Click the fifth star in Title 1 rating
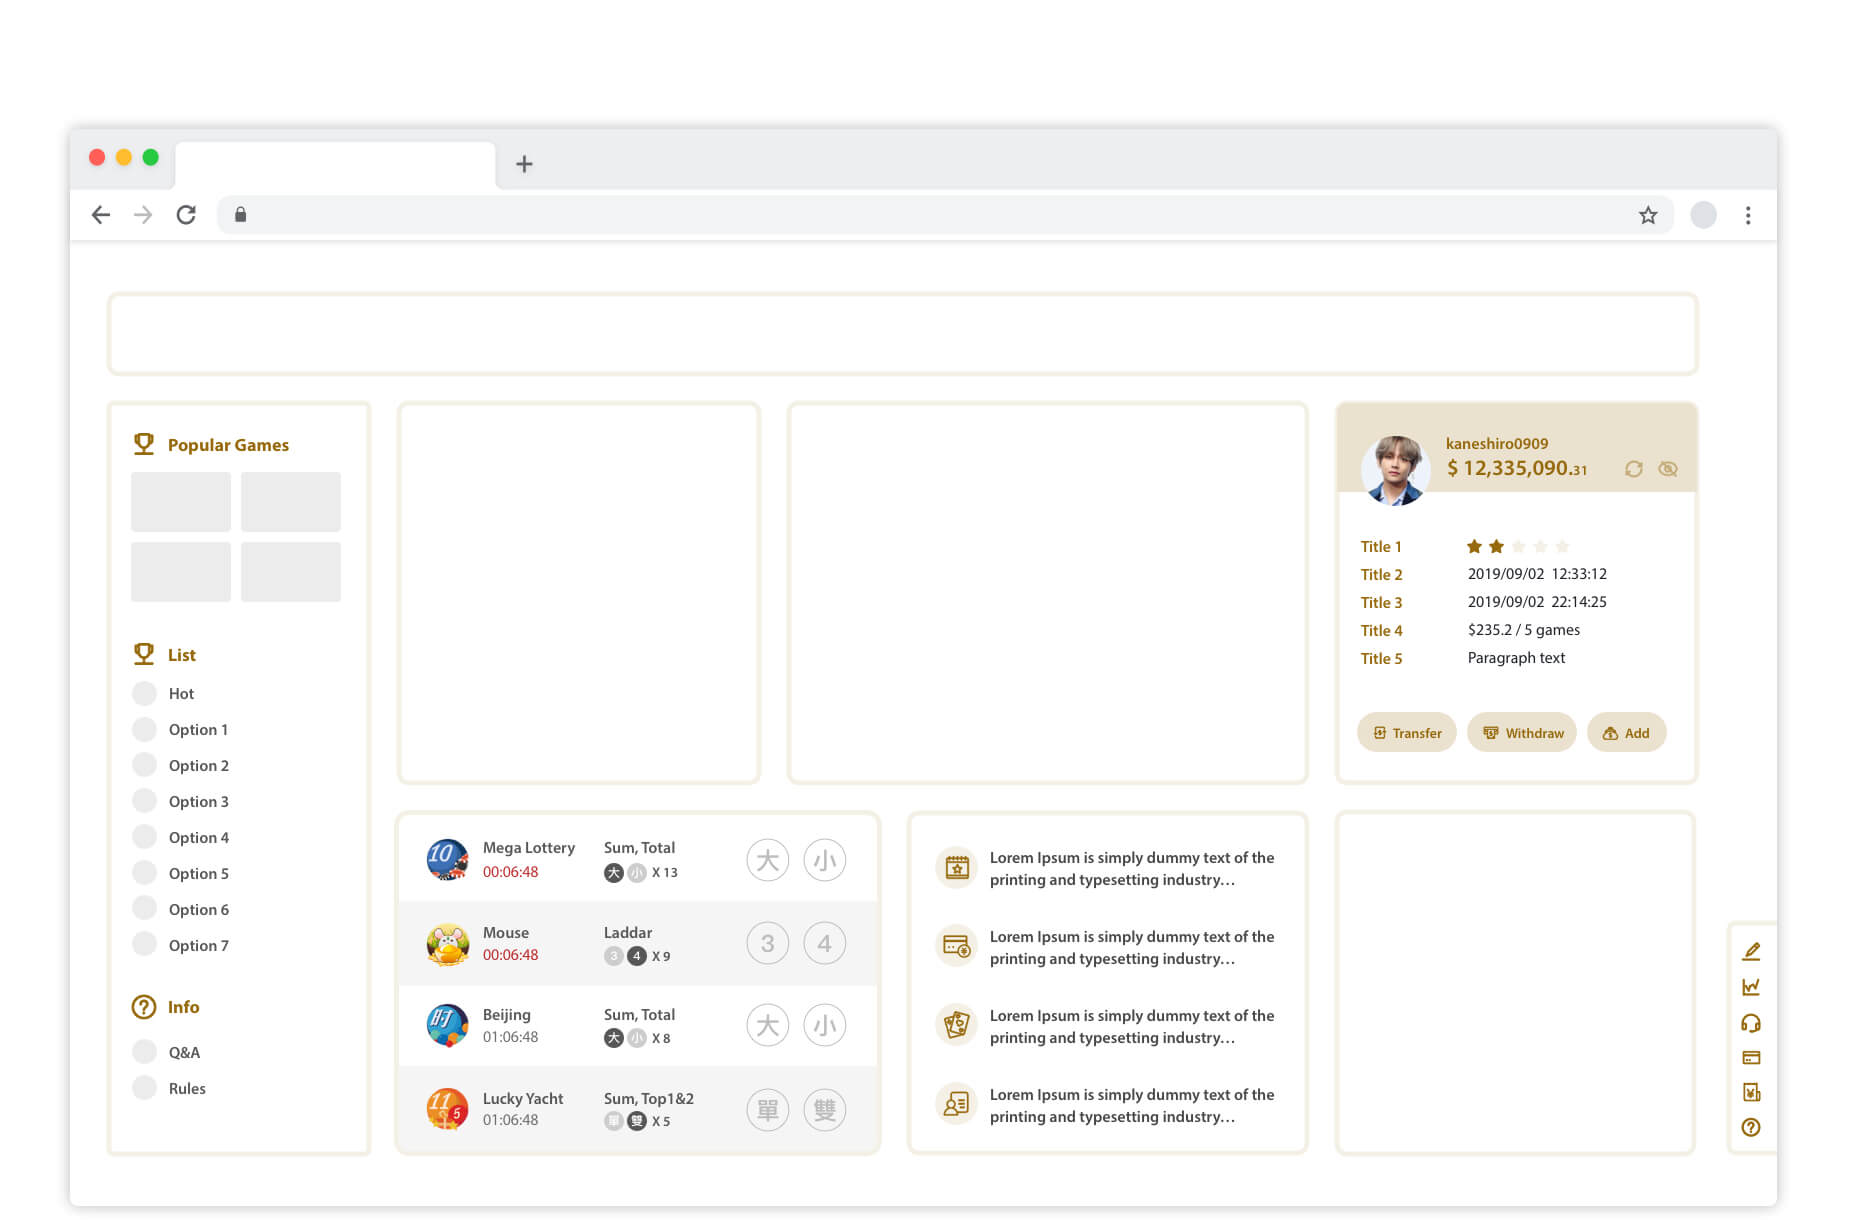 pos(1562,546)
